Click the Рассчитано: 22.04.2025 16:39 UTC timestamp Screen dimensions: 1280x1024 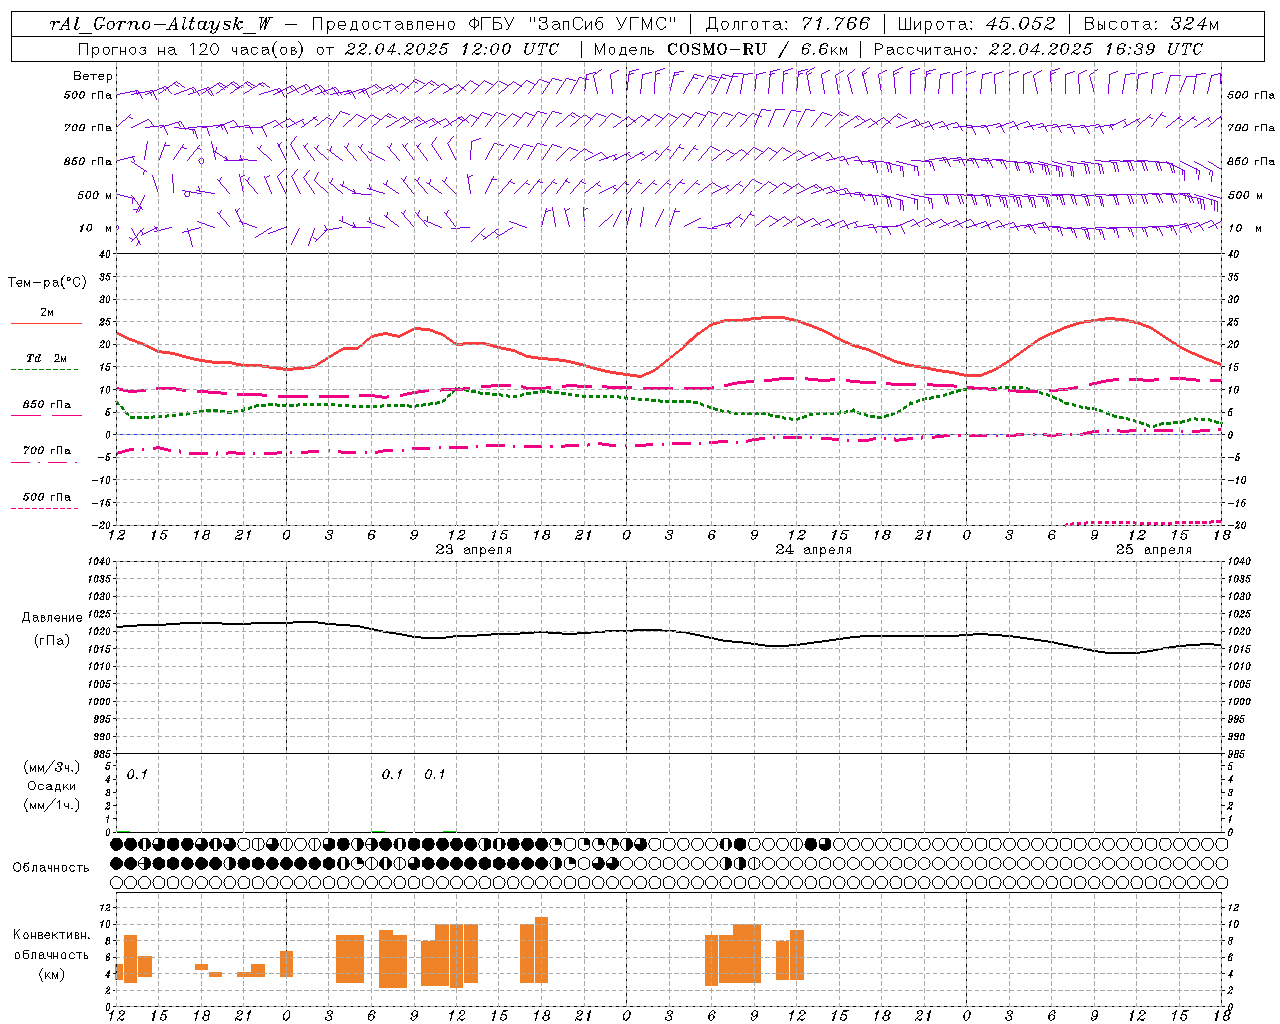(x=1038, y=49)
